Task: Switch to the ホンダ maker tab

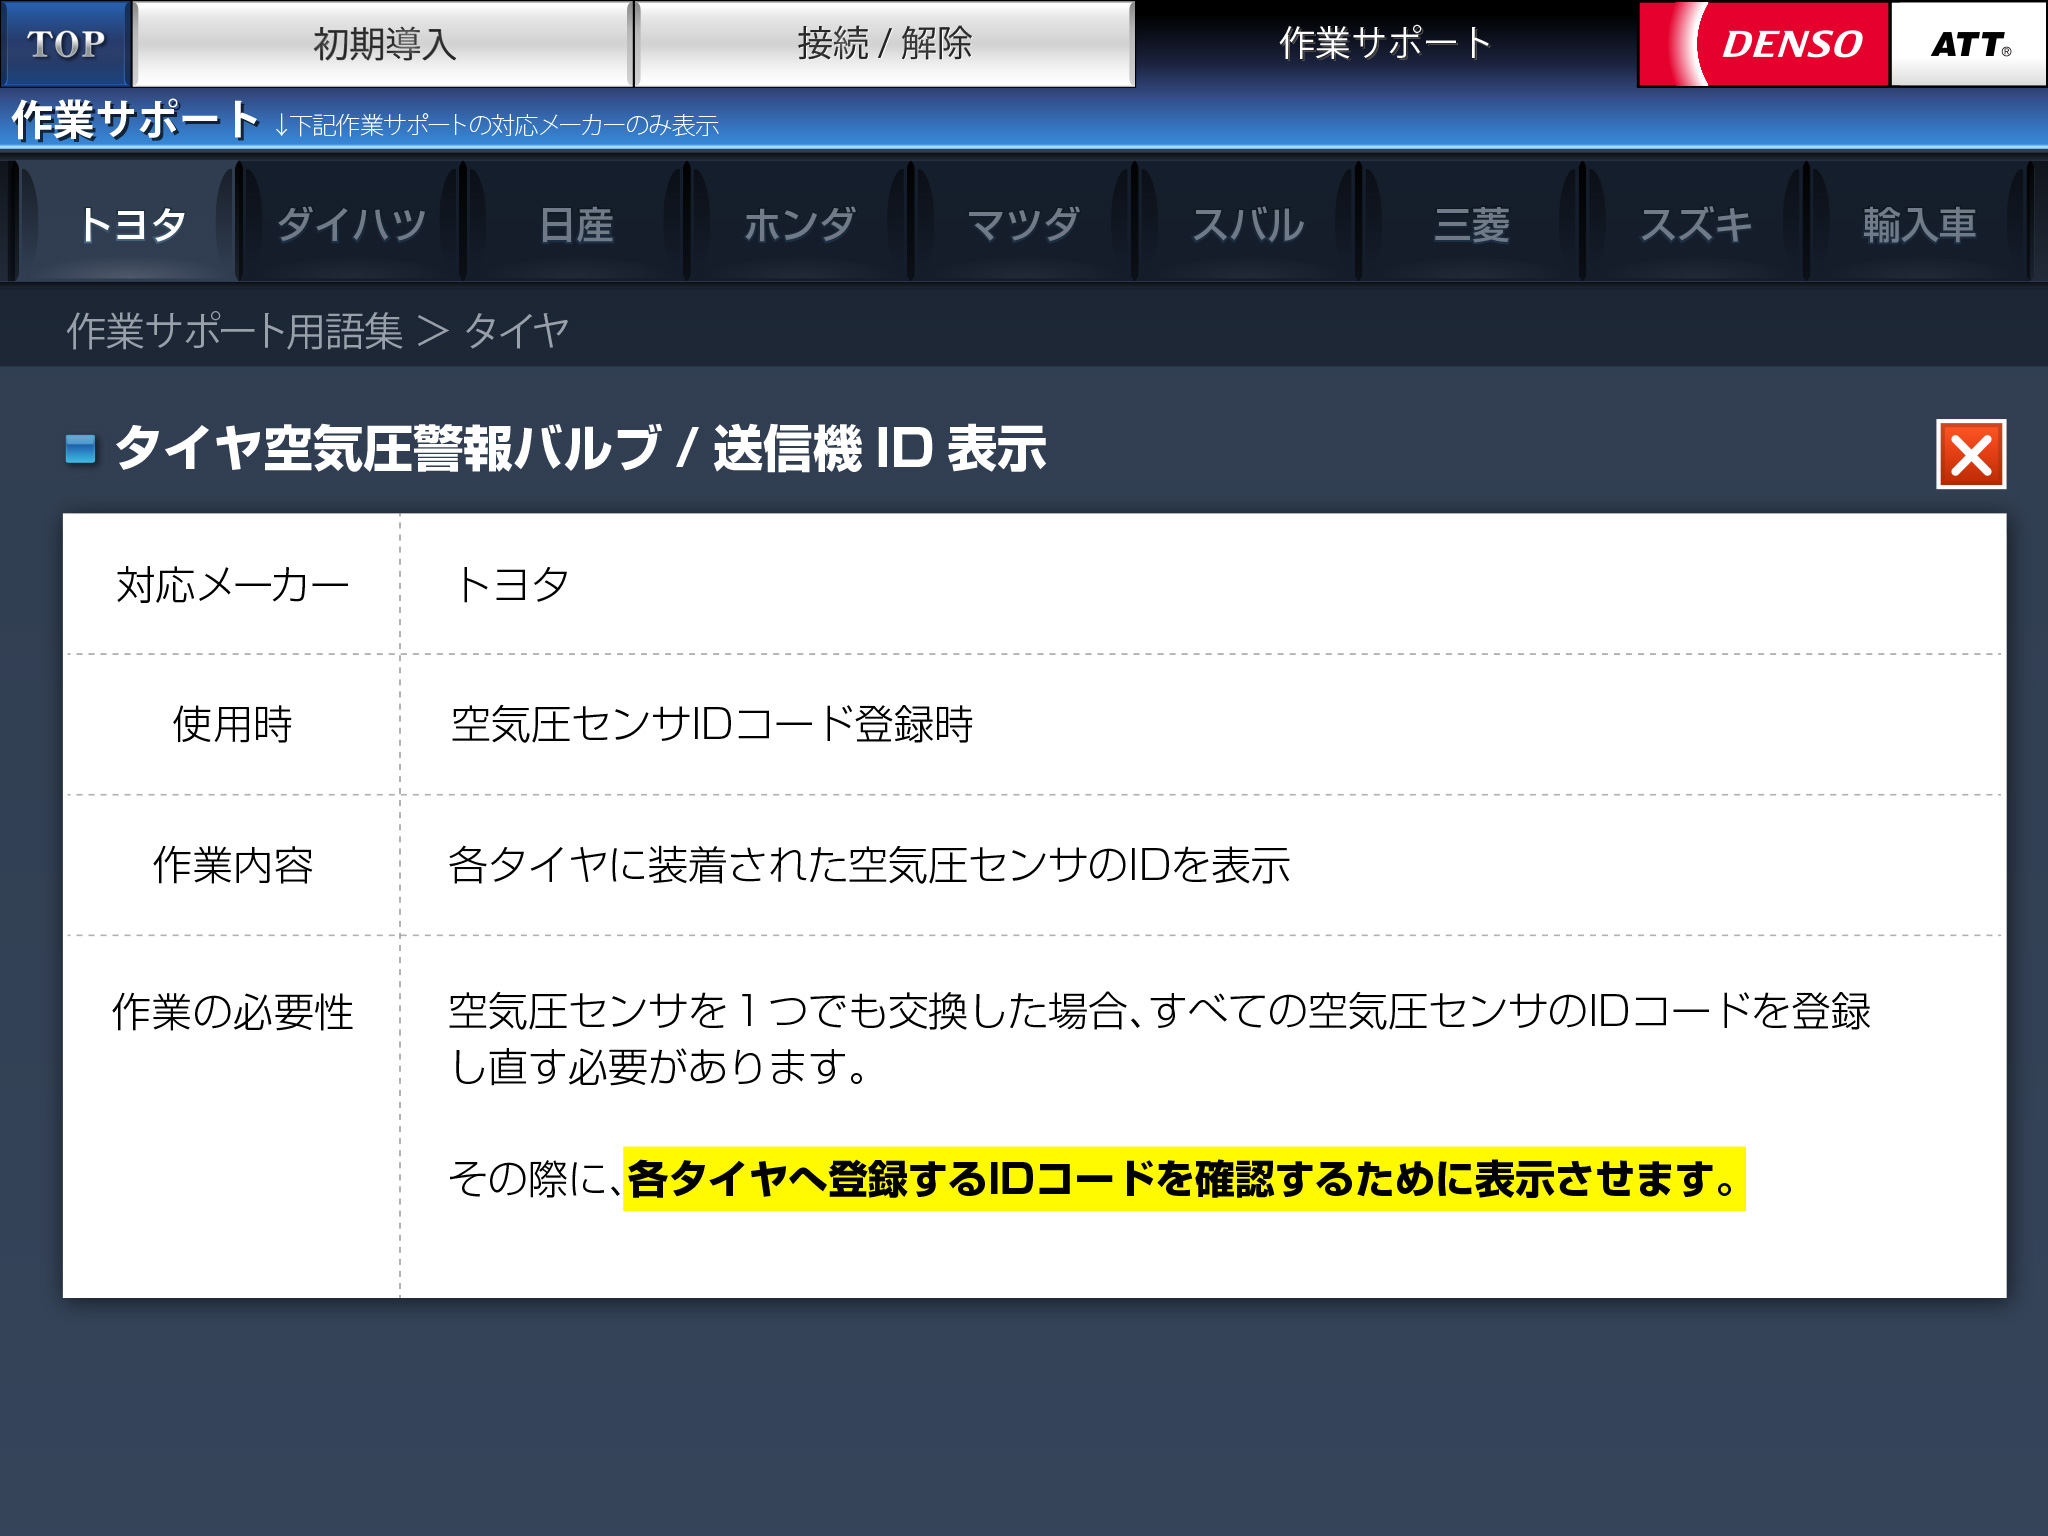Action: pos(800,224)
